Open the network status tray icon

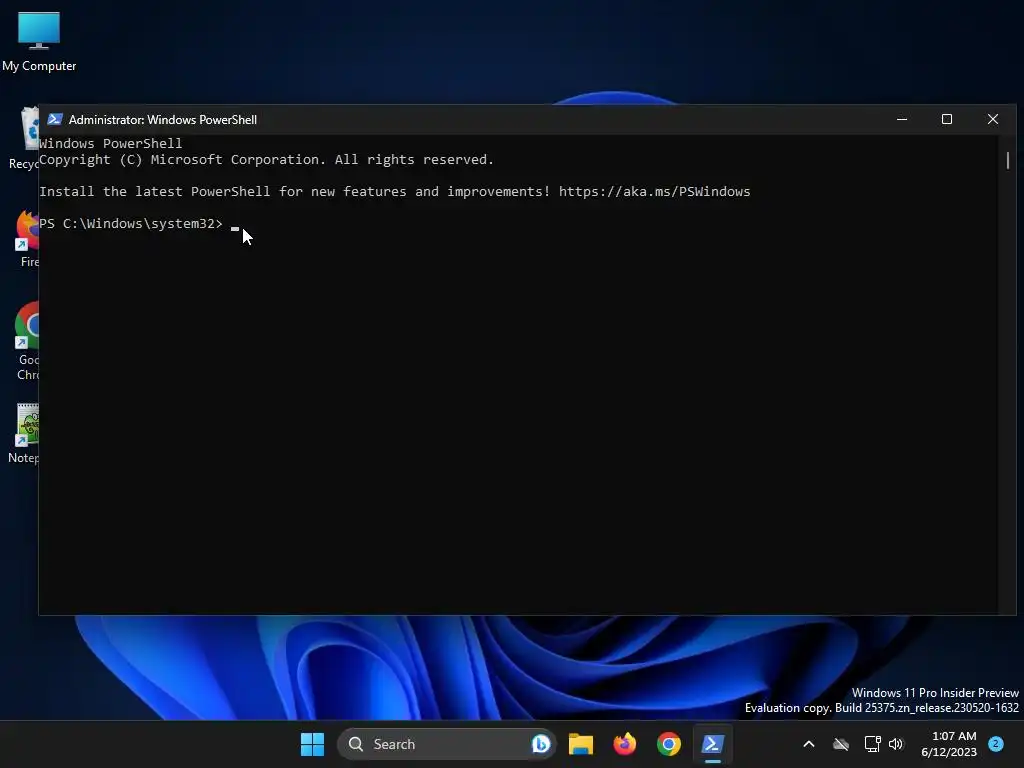[x=872, y=744]
